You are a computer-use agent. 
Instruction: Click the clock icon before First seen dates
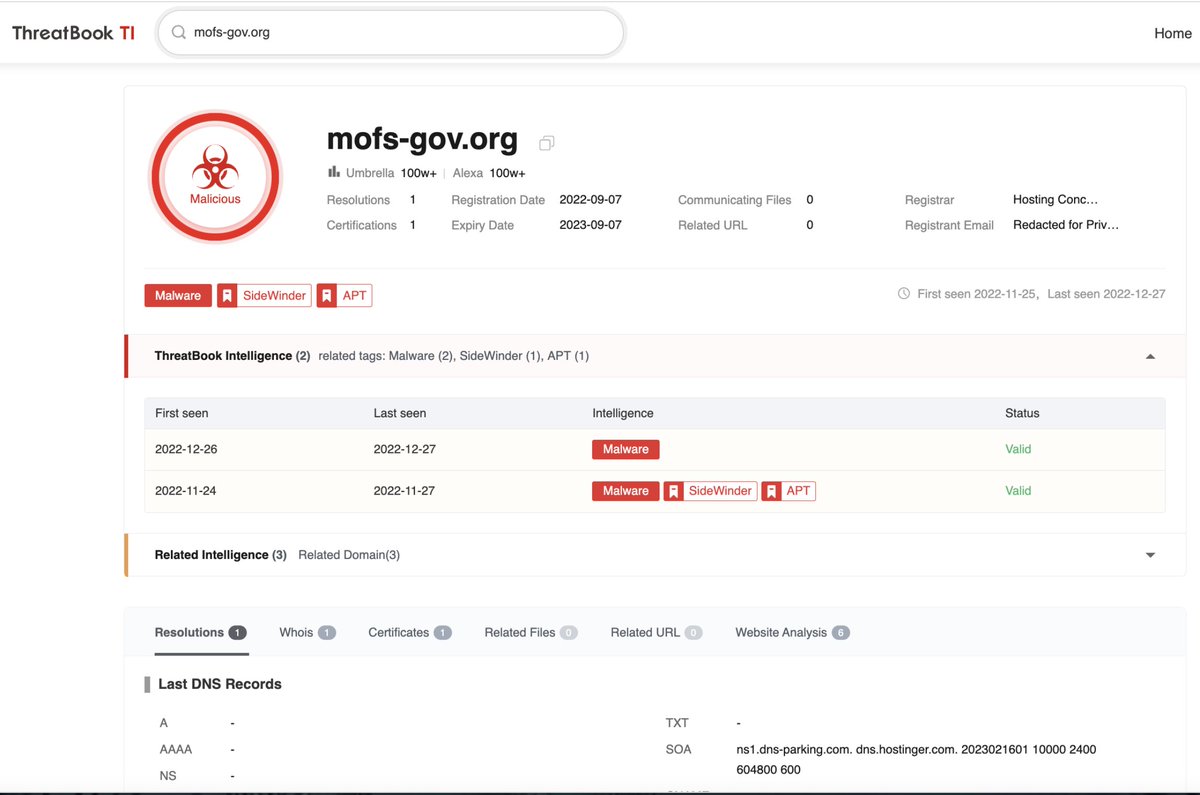[x=903, y=293]
